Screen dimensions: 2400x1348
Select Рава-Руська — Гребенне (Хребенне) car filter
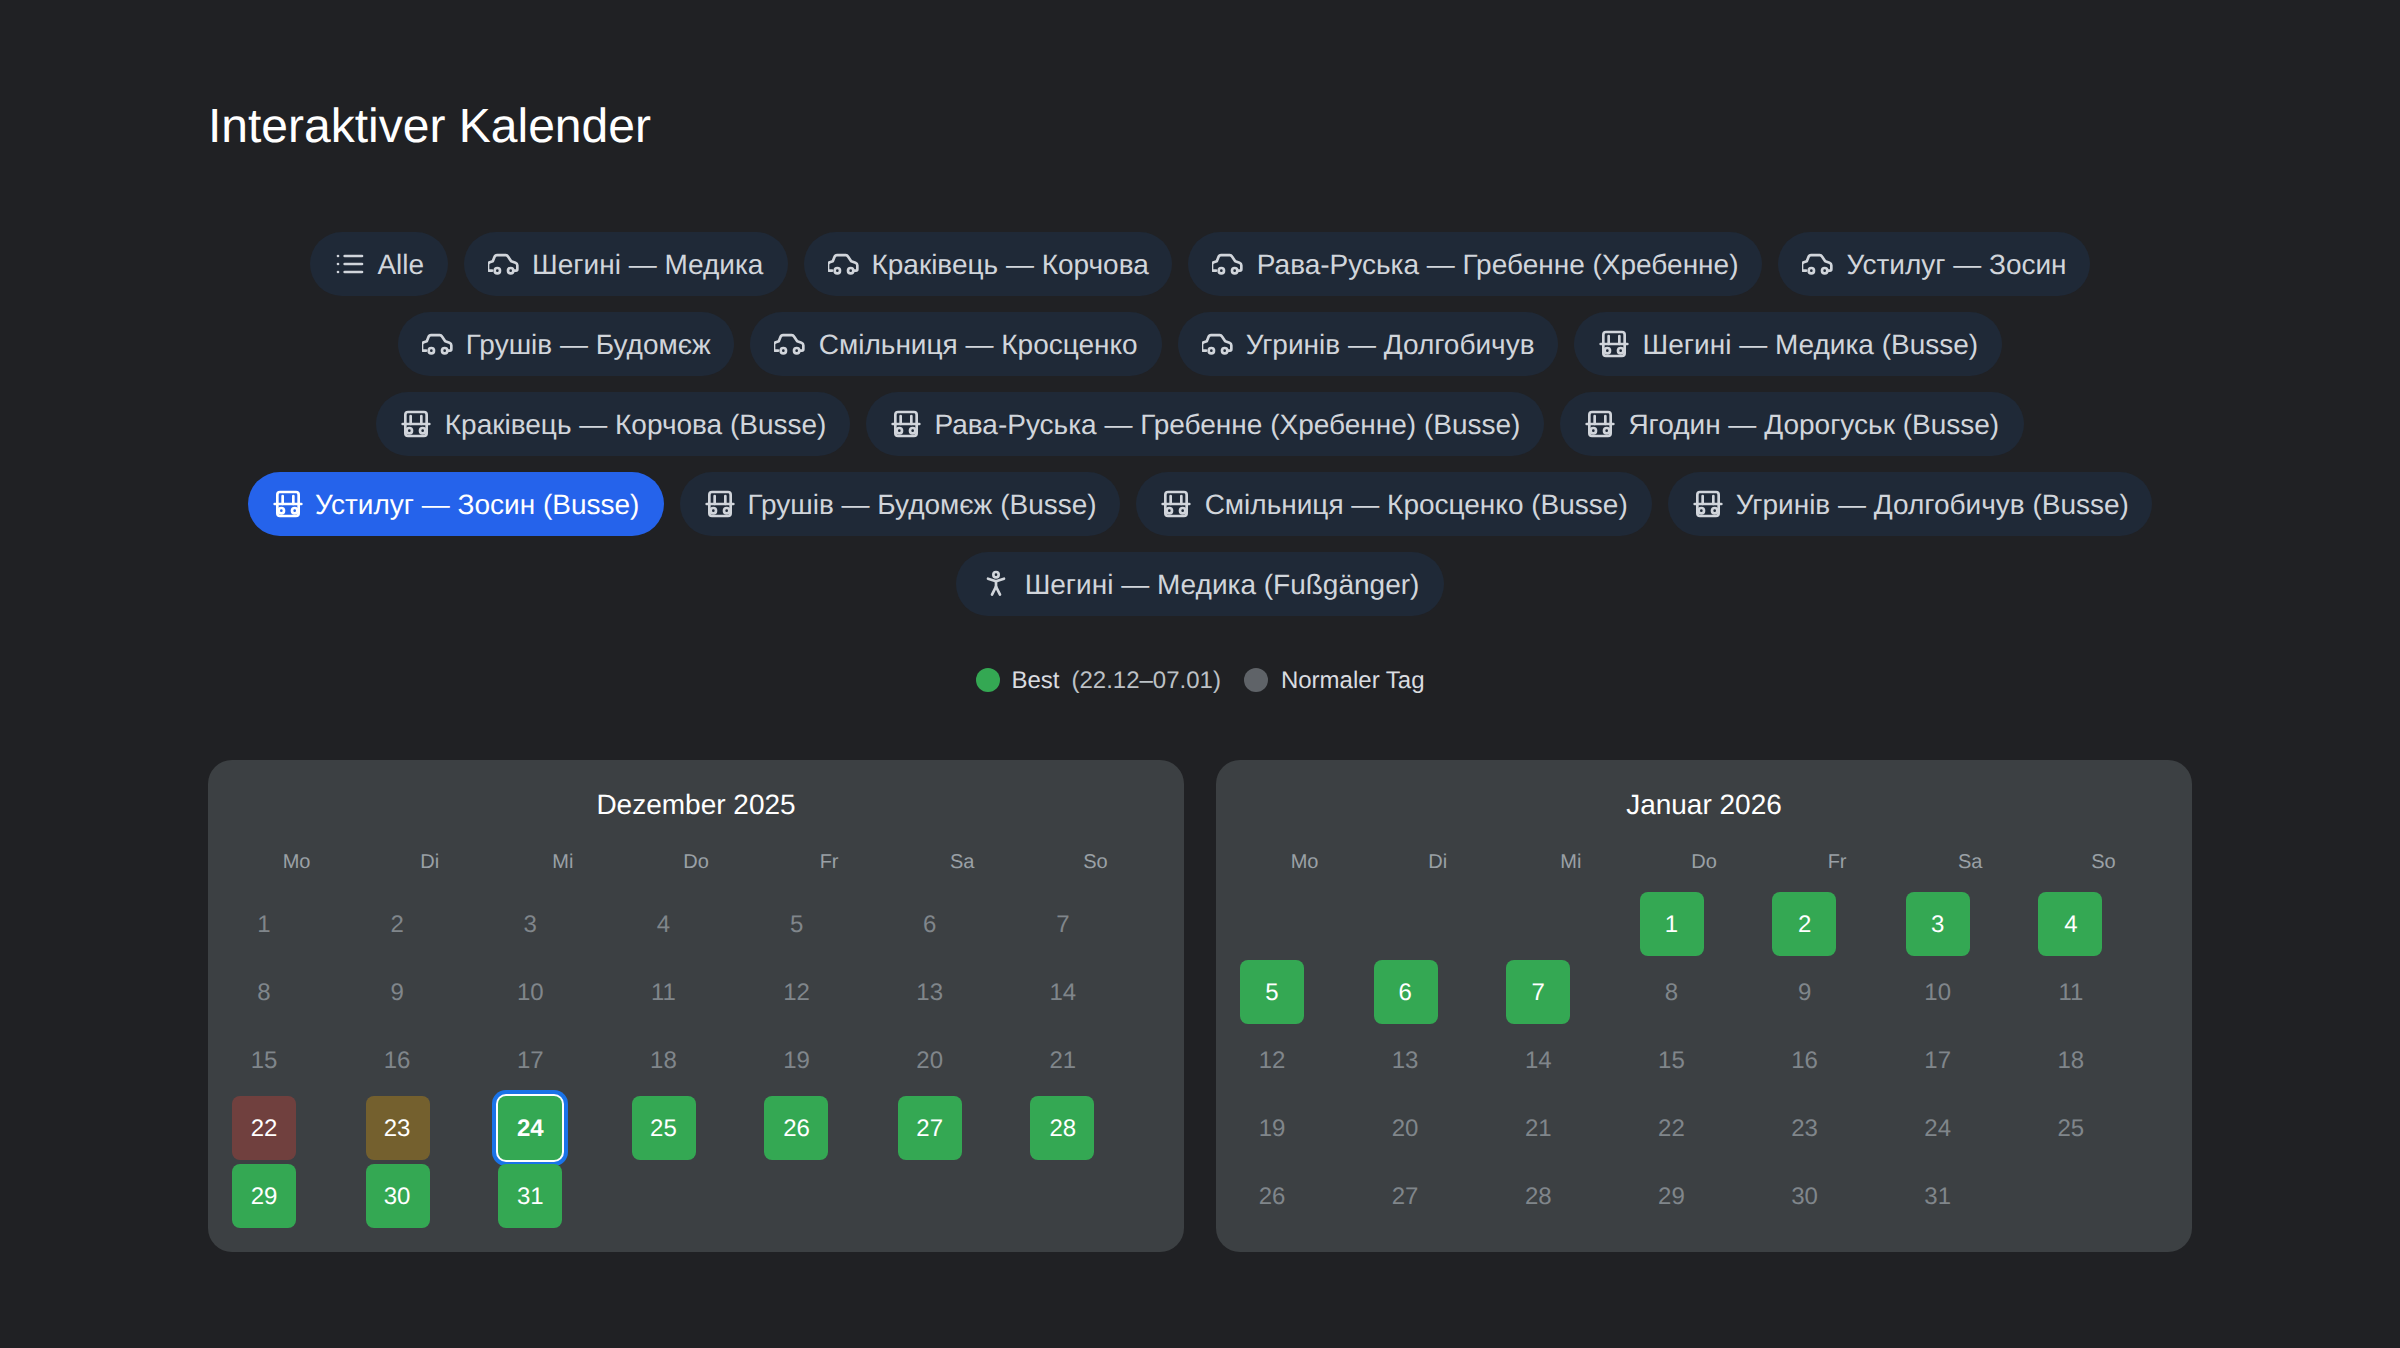tap(1474, 264)
